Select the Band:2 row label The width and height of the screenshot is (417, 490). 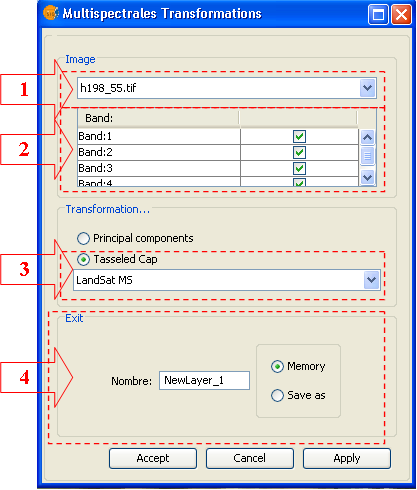(95, 152)
